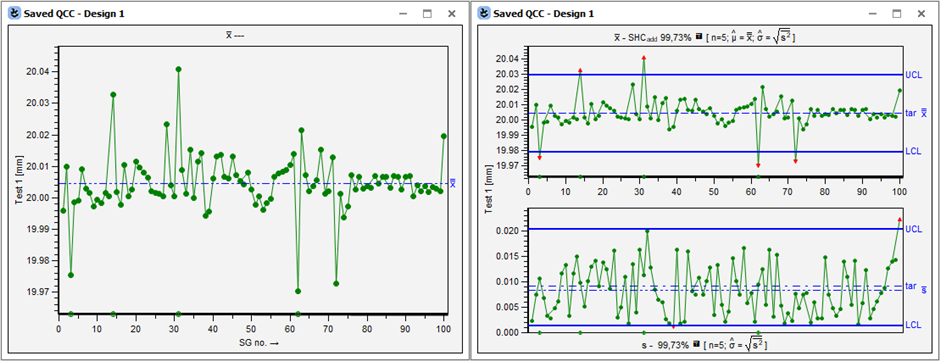Viewport: 940px width, 361px height.
Task: Click the UCL label of the s chart
Action: (914, 229)
